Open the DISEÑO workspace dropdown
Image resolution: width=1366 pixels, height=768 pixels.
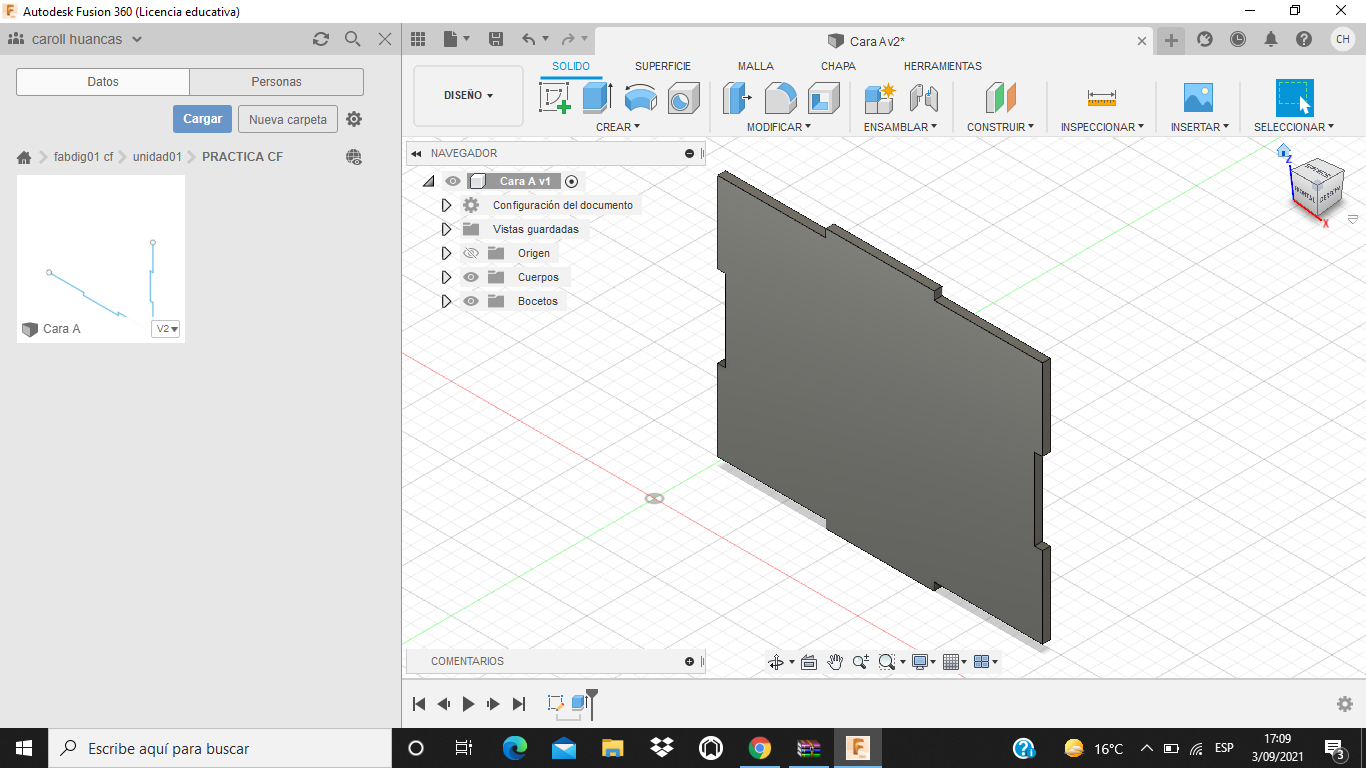[468, 96]
